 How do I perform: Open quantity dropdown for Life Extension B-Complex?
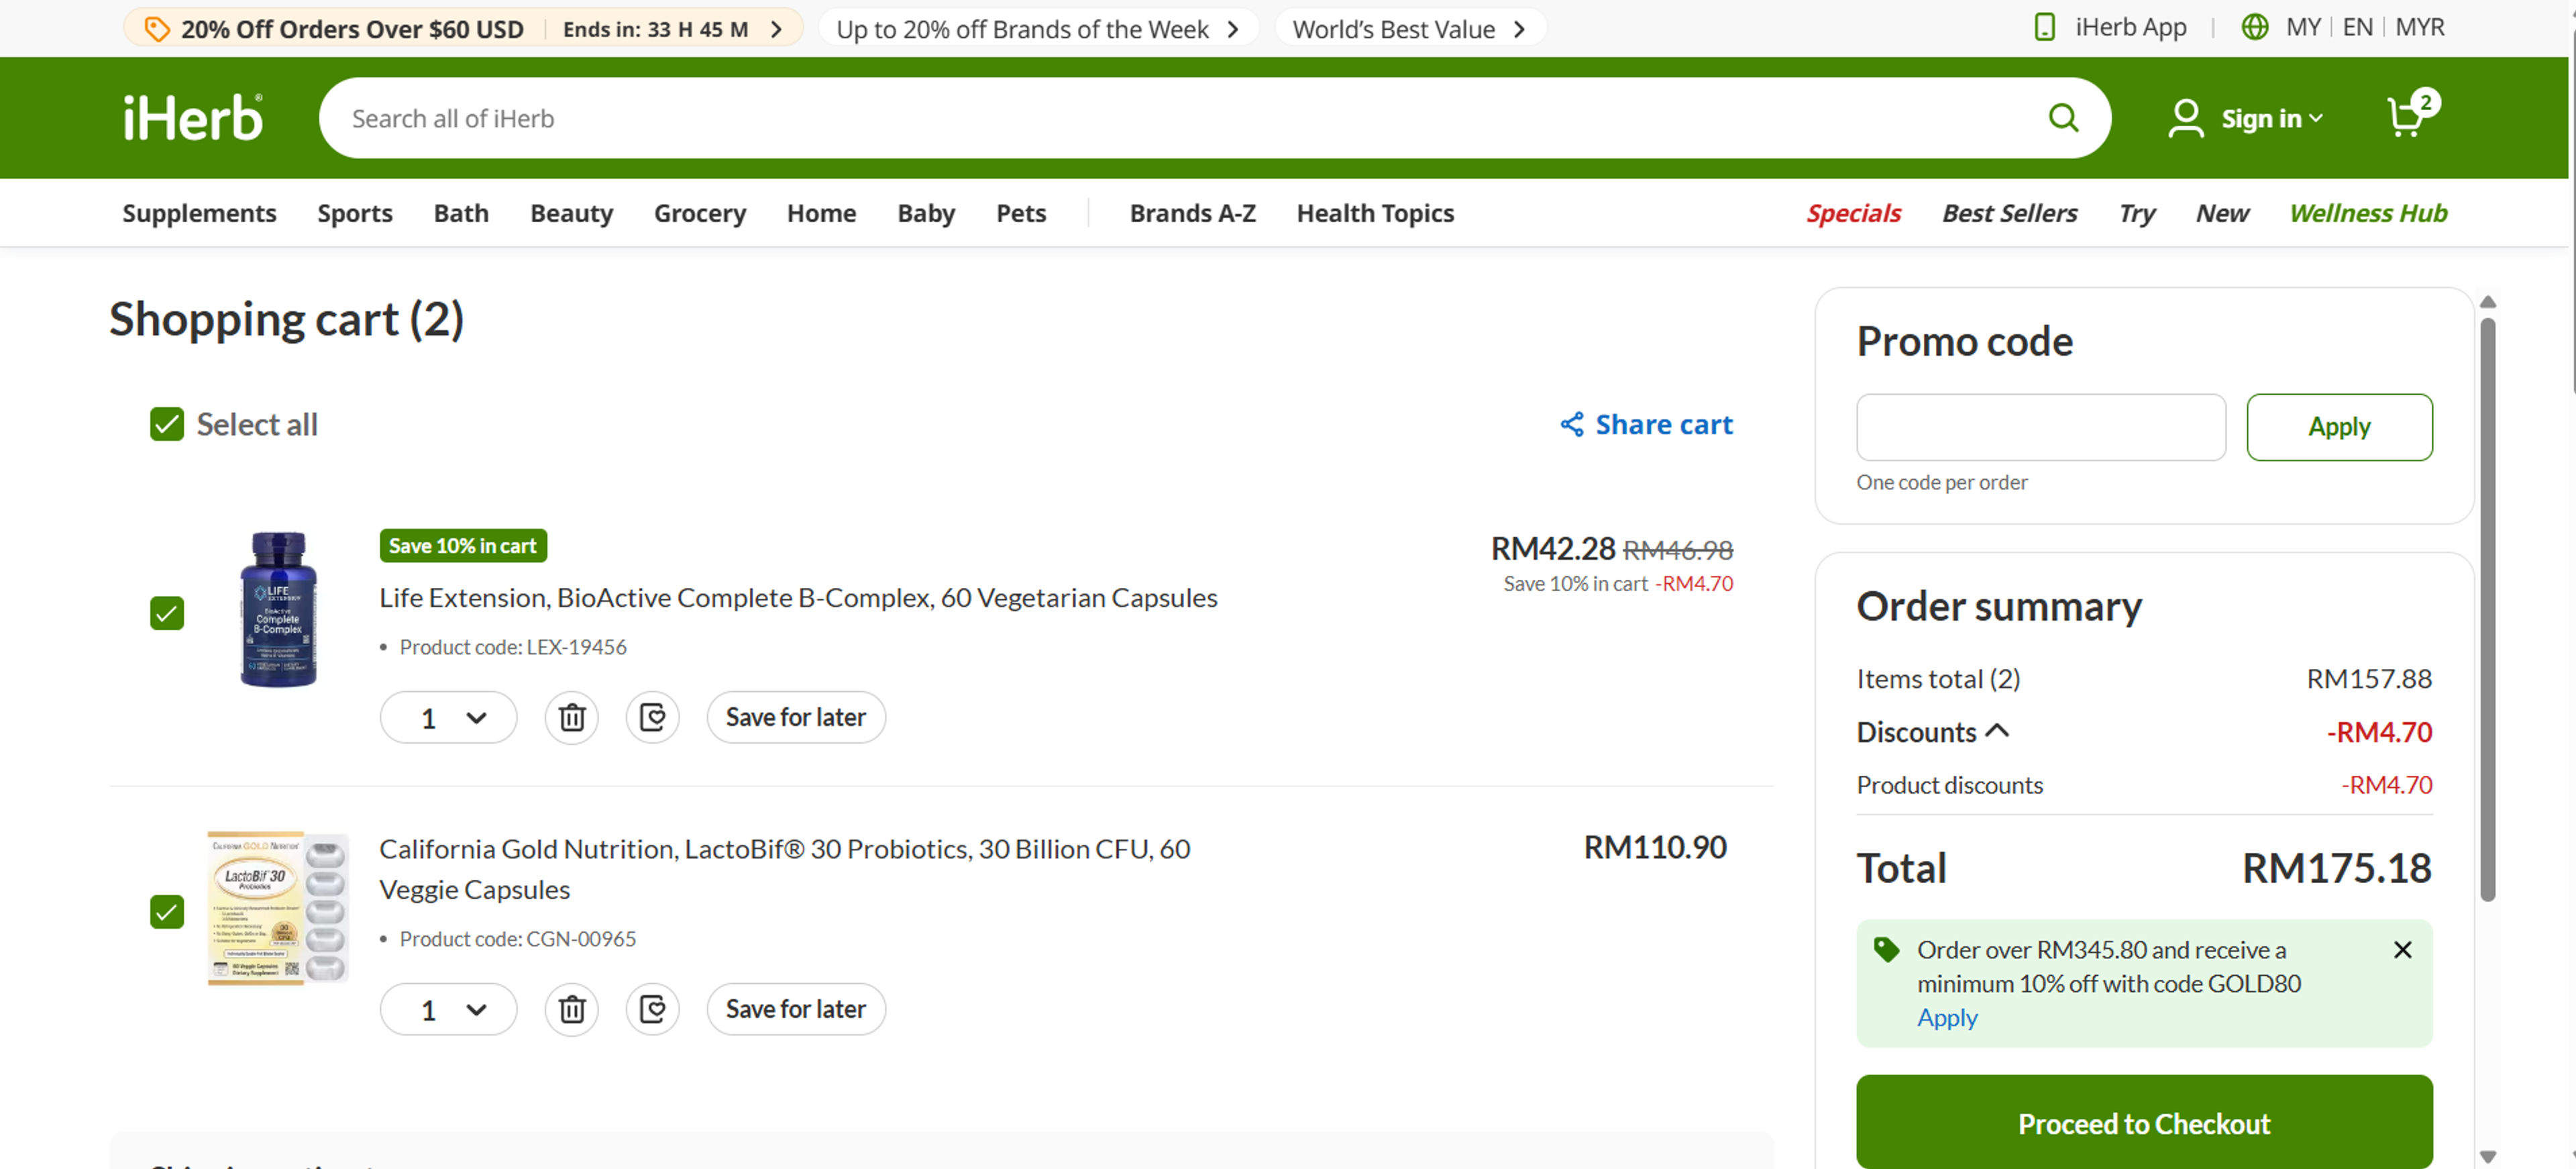[449, 718]
